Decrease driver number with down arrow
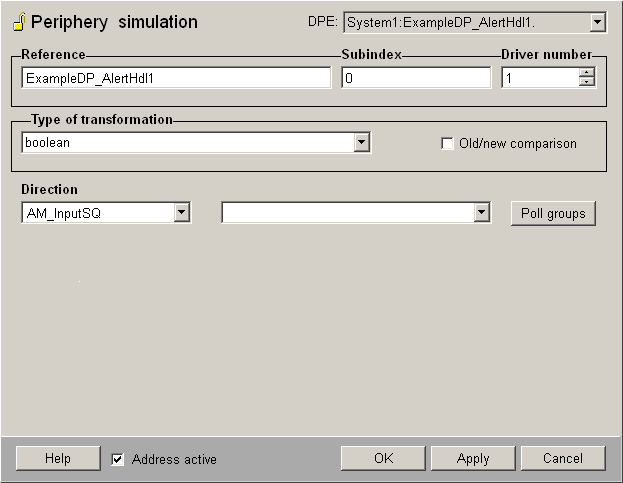 [587, 83]
